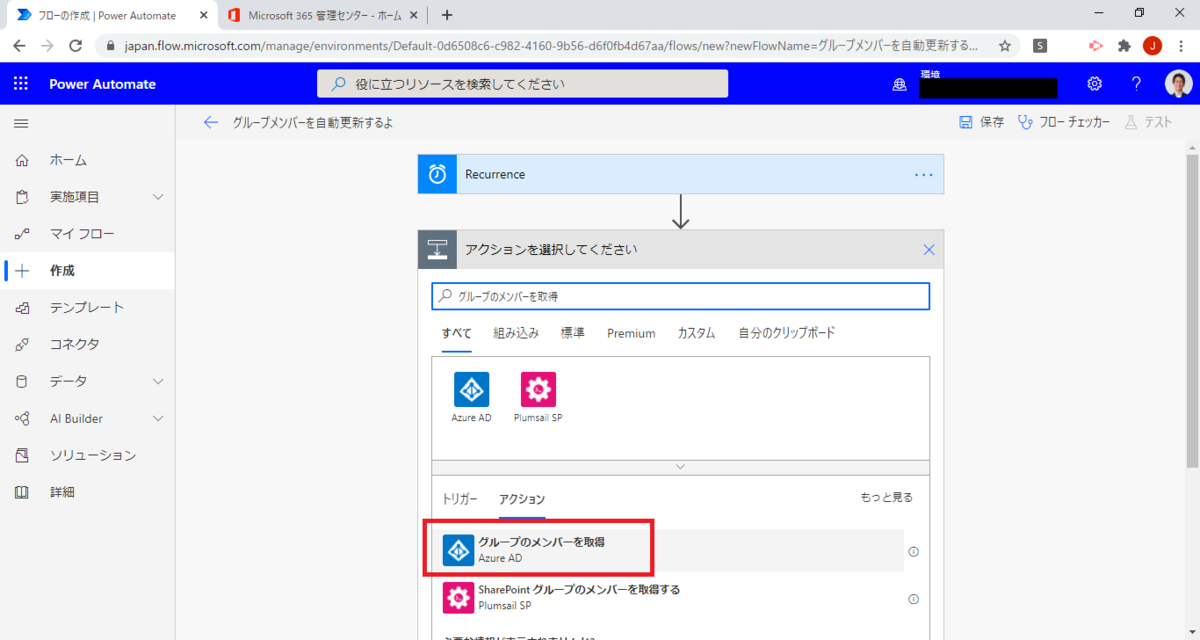The width and height of the screenshot is (1200, 640).
Task: Click the book icon beside 詳細
Action: pyautogui.click(x=22, y=492)
